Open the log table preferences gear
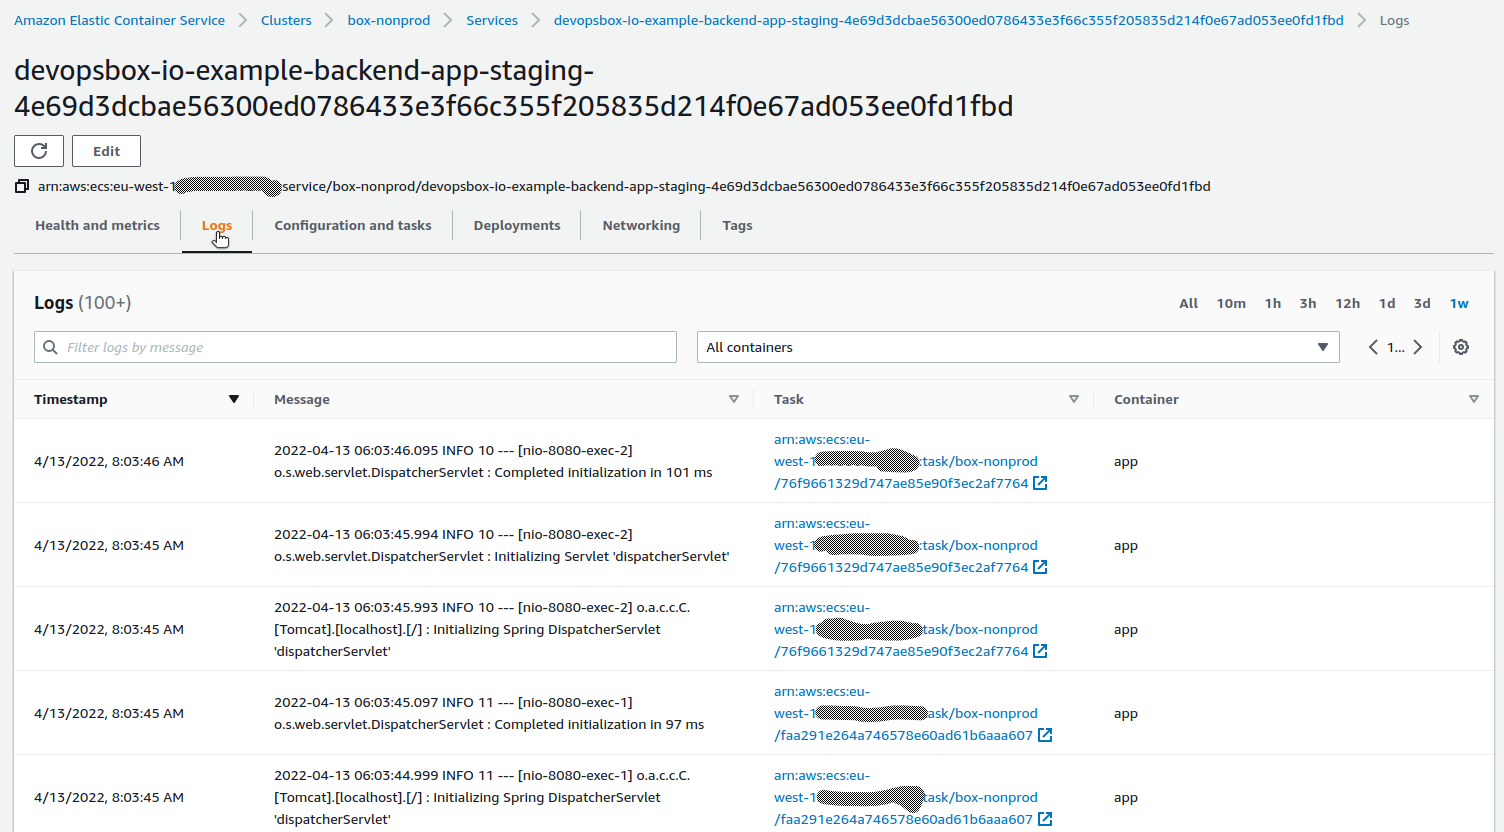 (x=1461, y=346)
